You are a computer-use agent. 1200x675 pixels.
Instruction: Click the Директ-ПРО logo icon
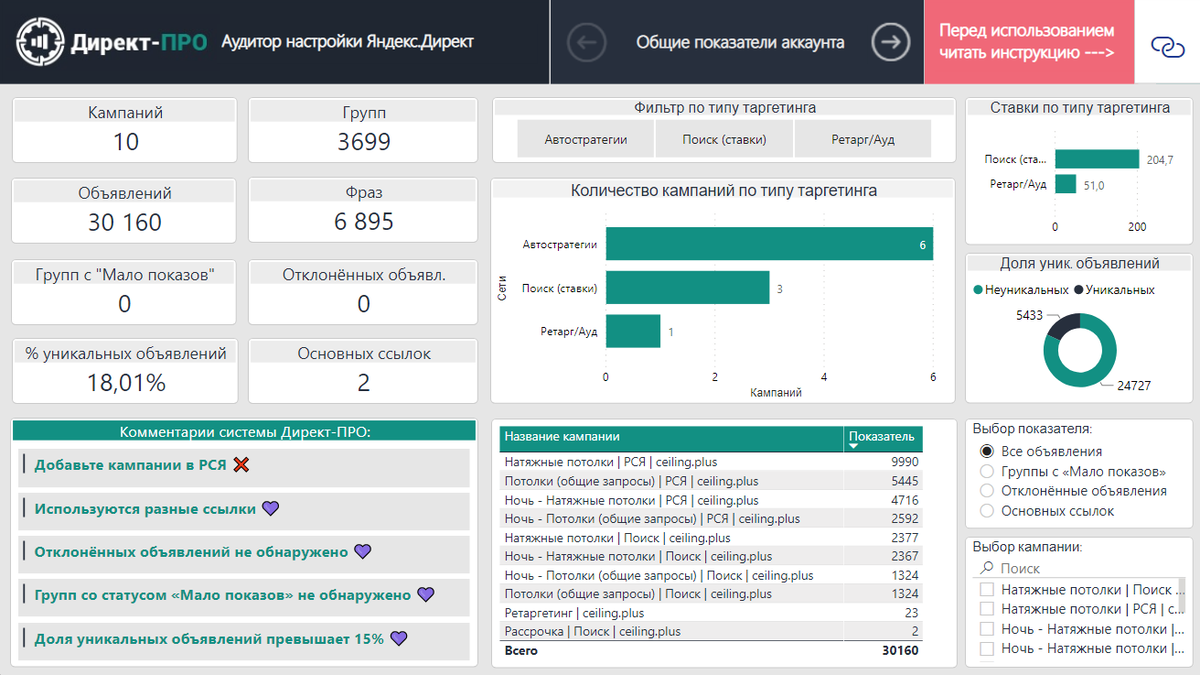coord(39,42)
